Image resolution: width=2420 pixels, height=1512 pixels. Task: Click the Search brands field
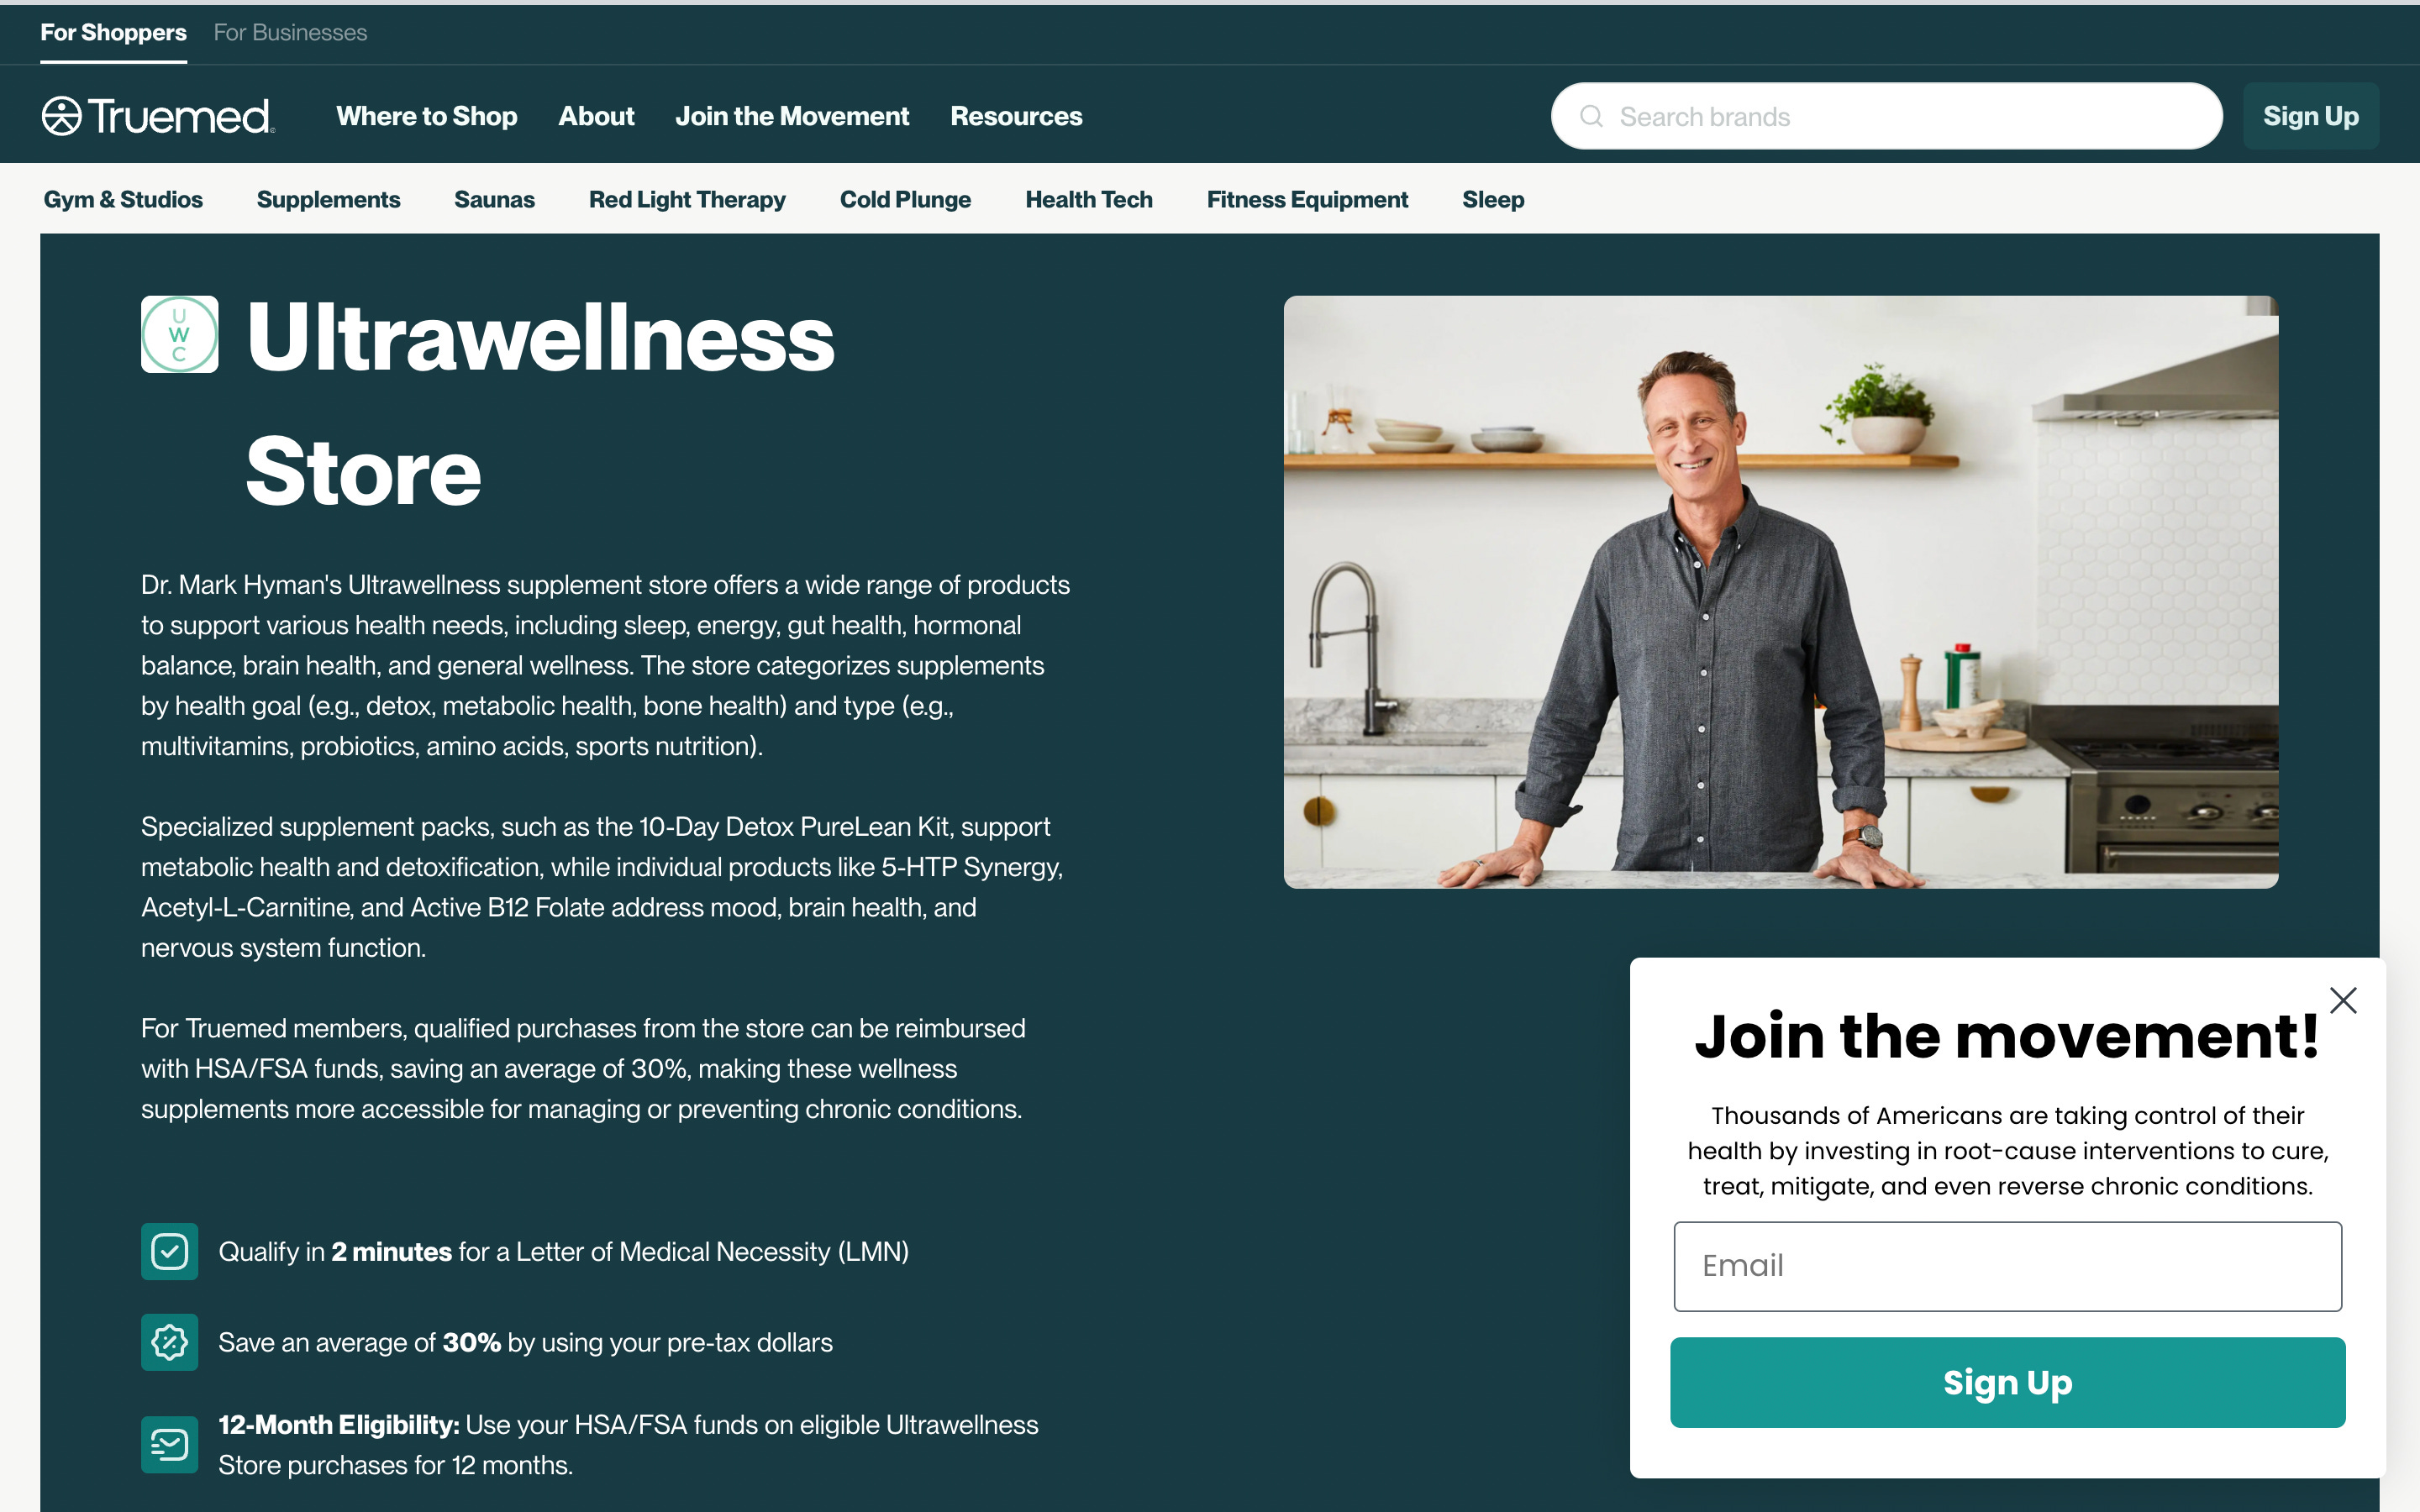pos(1886,116)
